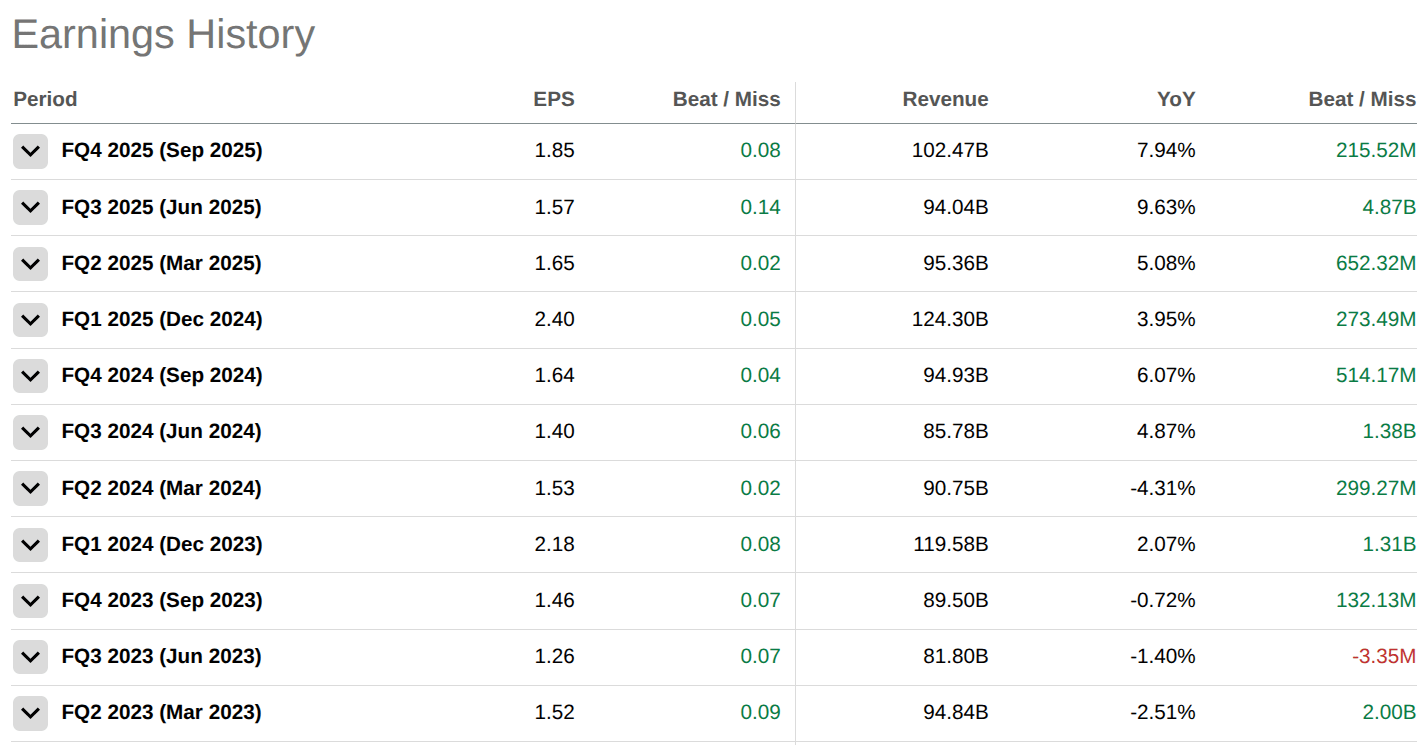Expand the FQ3 2023 (Jun 2023) row details
Image resolution: width=1426 pixels, height=745 pixels.
(30, 656)
